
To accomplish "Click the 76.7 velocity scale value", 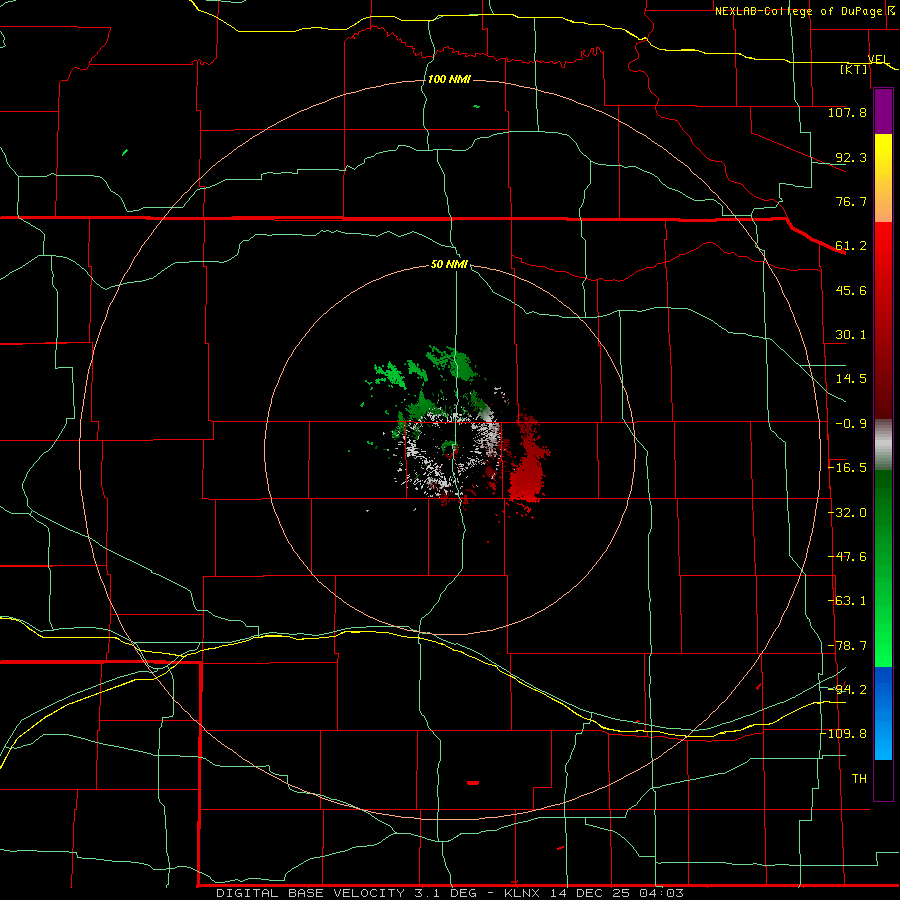I will click(851, 201).
